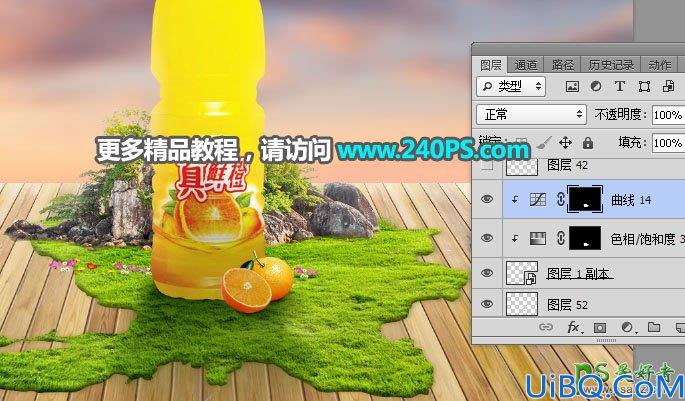Click the 填充 fill value field
The height and width of the screenshot is (401, 685).
point(668,143)
